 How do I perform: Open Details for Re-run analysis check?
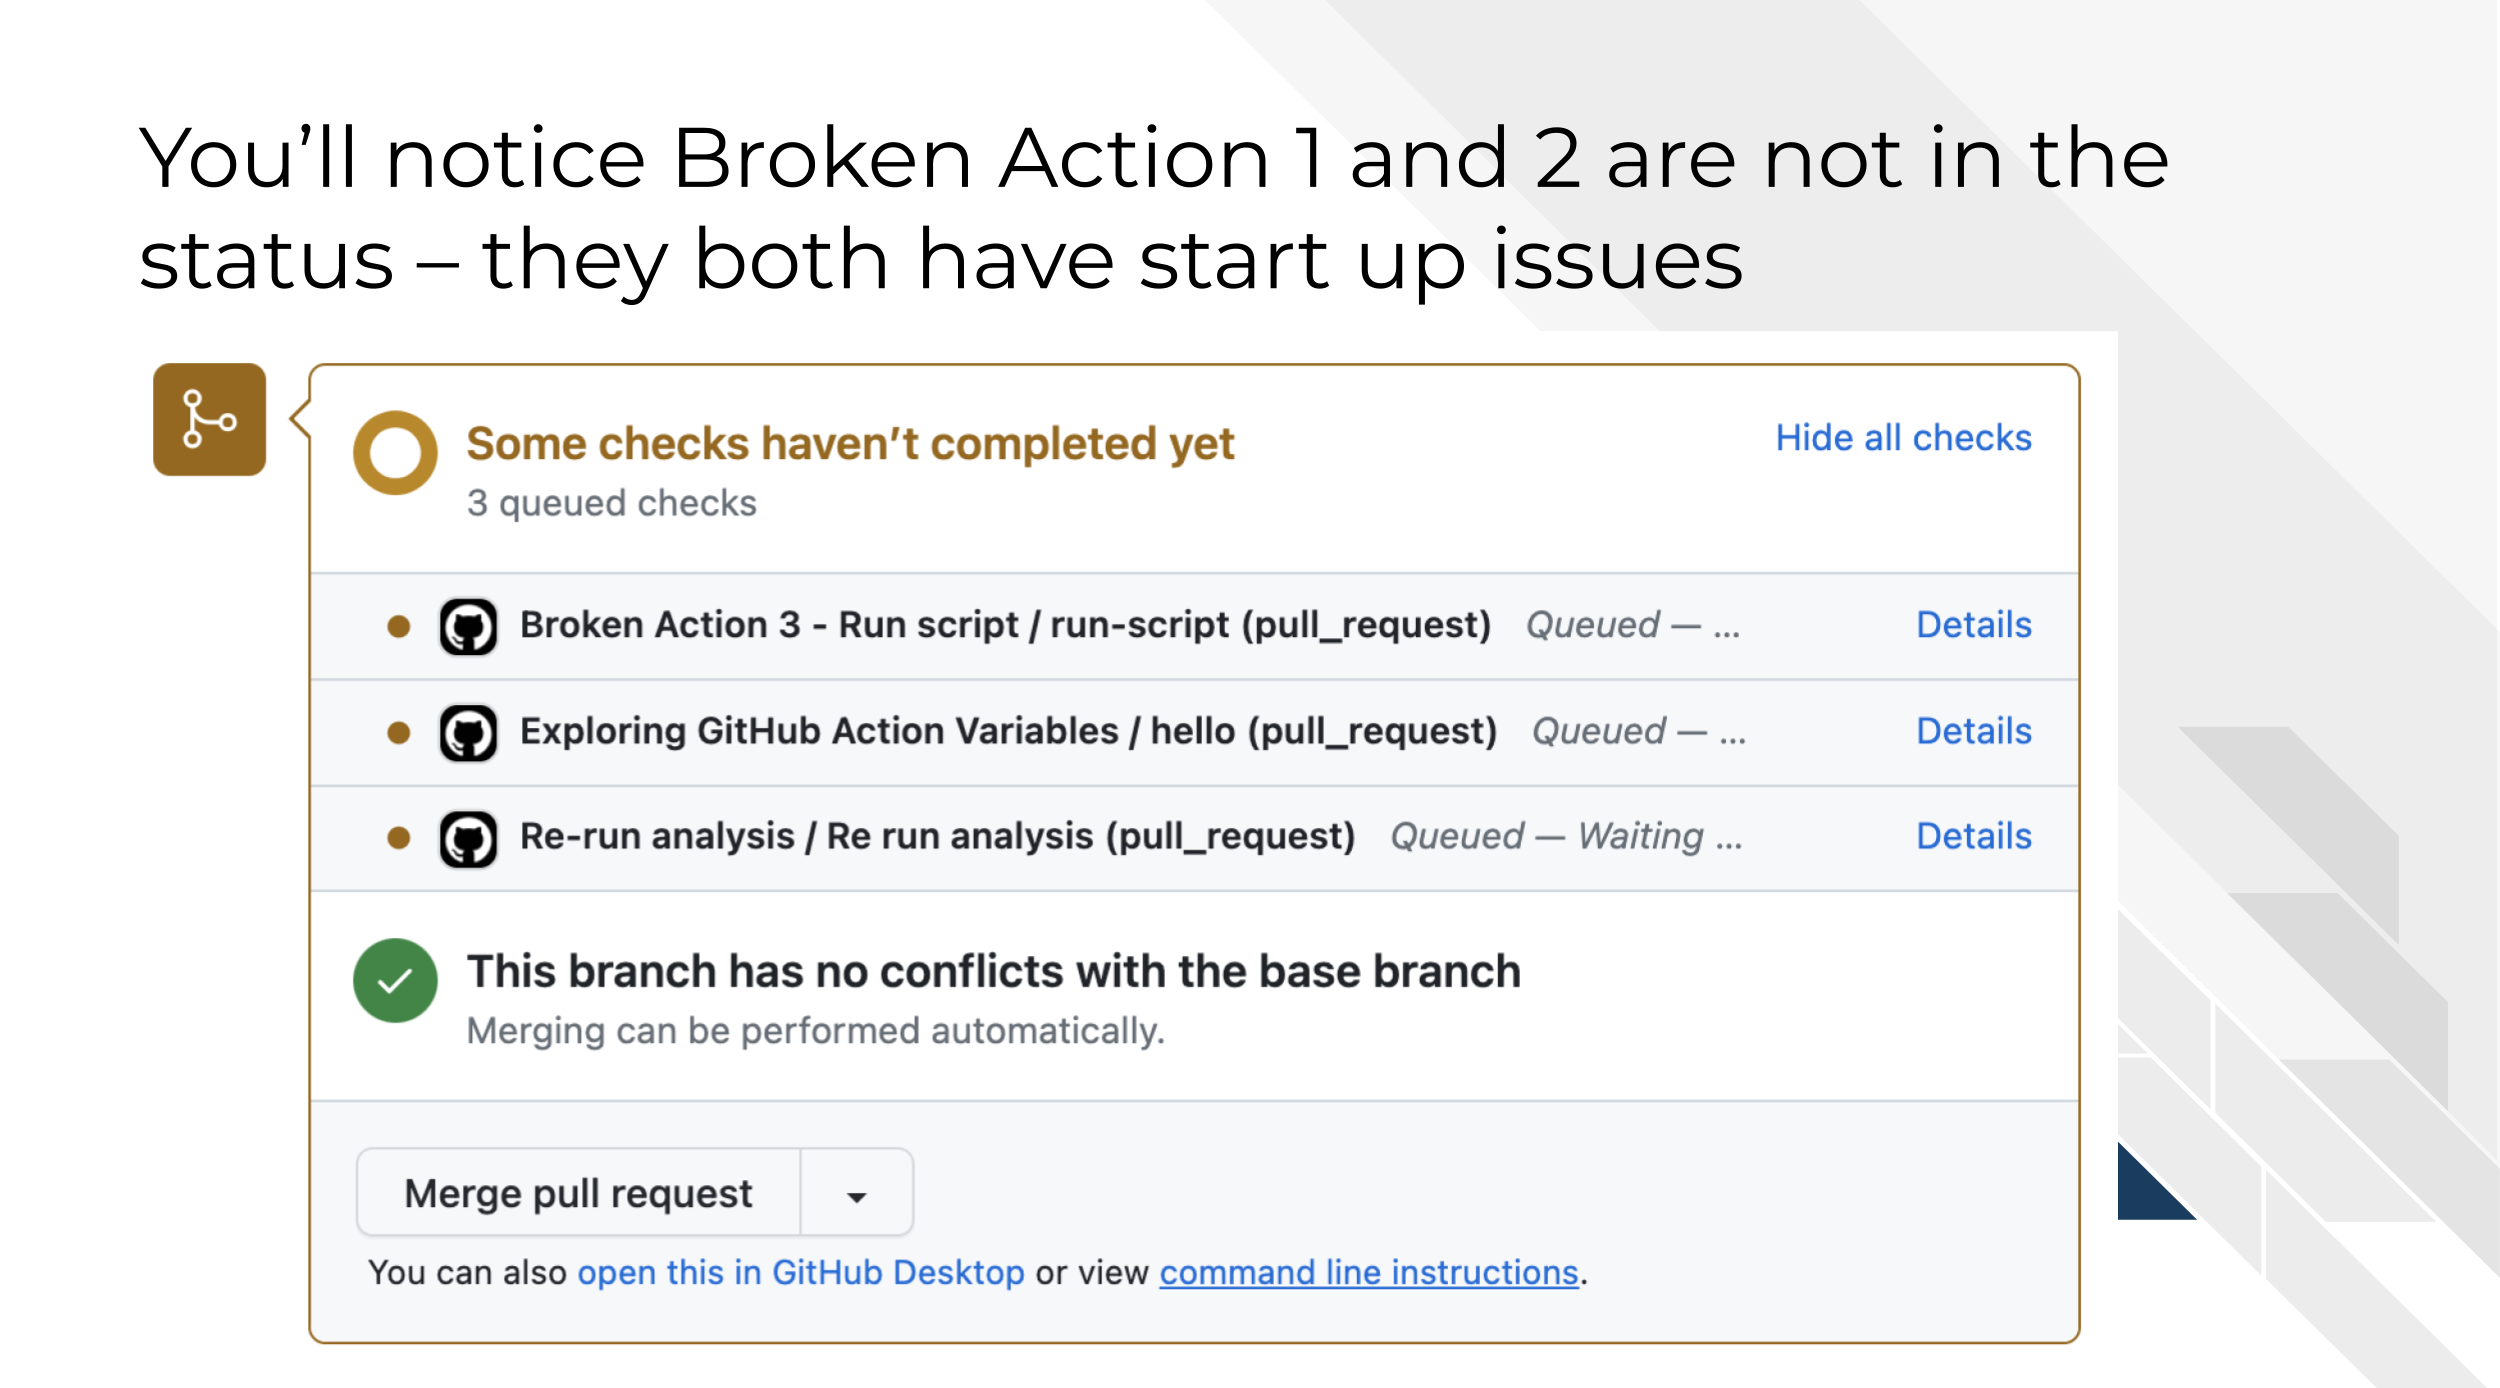pos(1974,836)
